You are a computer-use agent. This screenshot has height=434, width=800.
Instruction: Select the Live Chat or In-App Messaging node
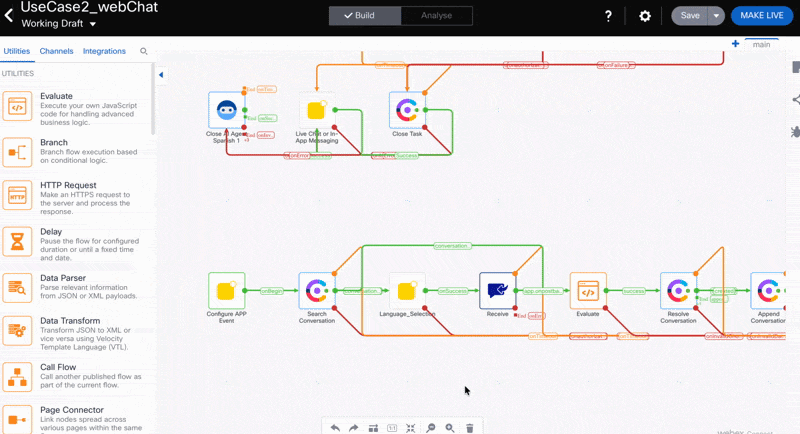click(x=316, y=110)
